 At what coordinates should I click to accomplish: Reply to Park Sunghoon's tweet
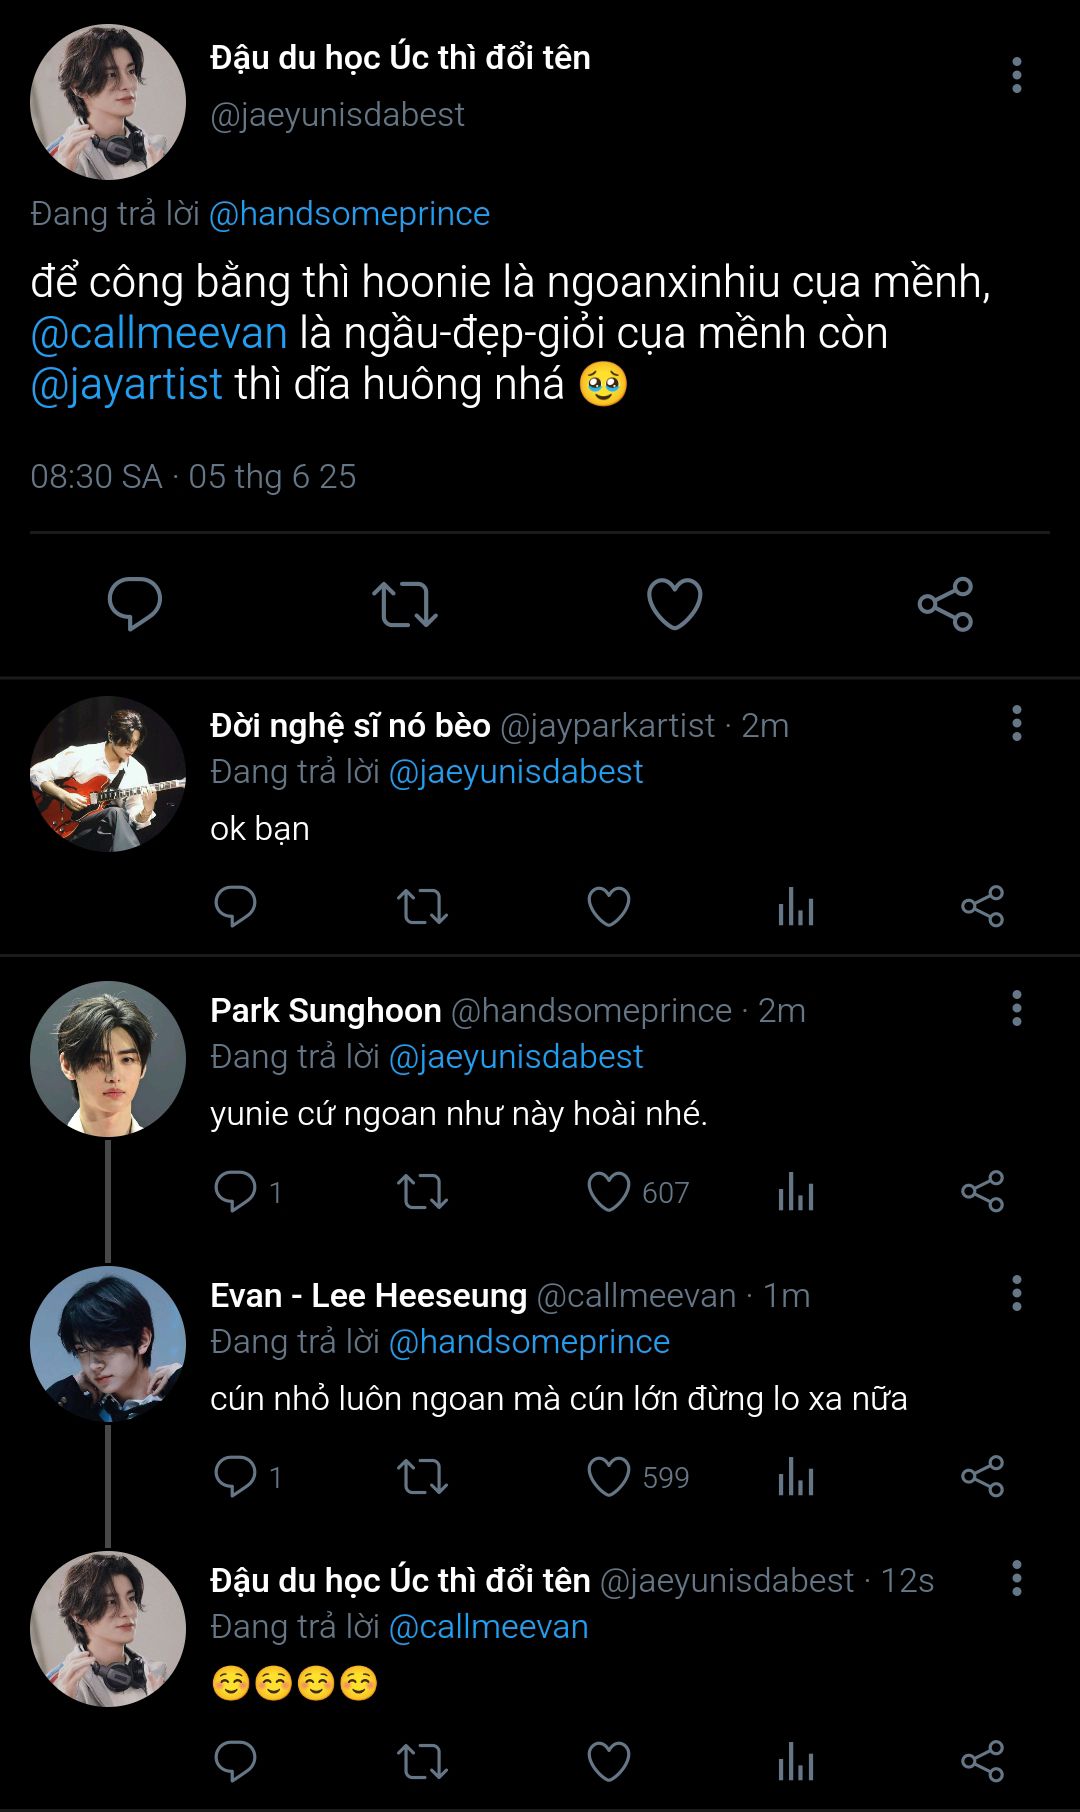(236, 1192)
